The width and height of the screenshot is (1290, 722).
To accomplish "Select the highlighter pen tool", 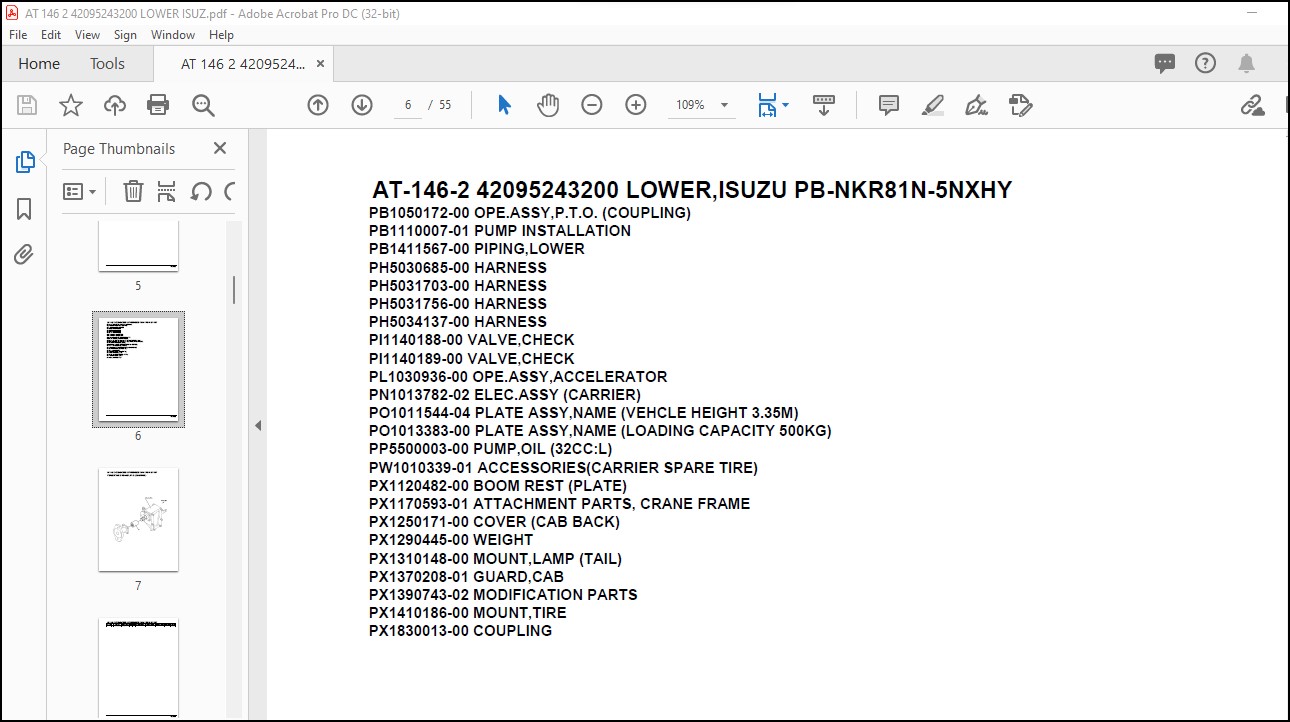I will click(933, 105).
